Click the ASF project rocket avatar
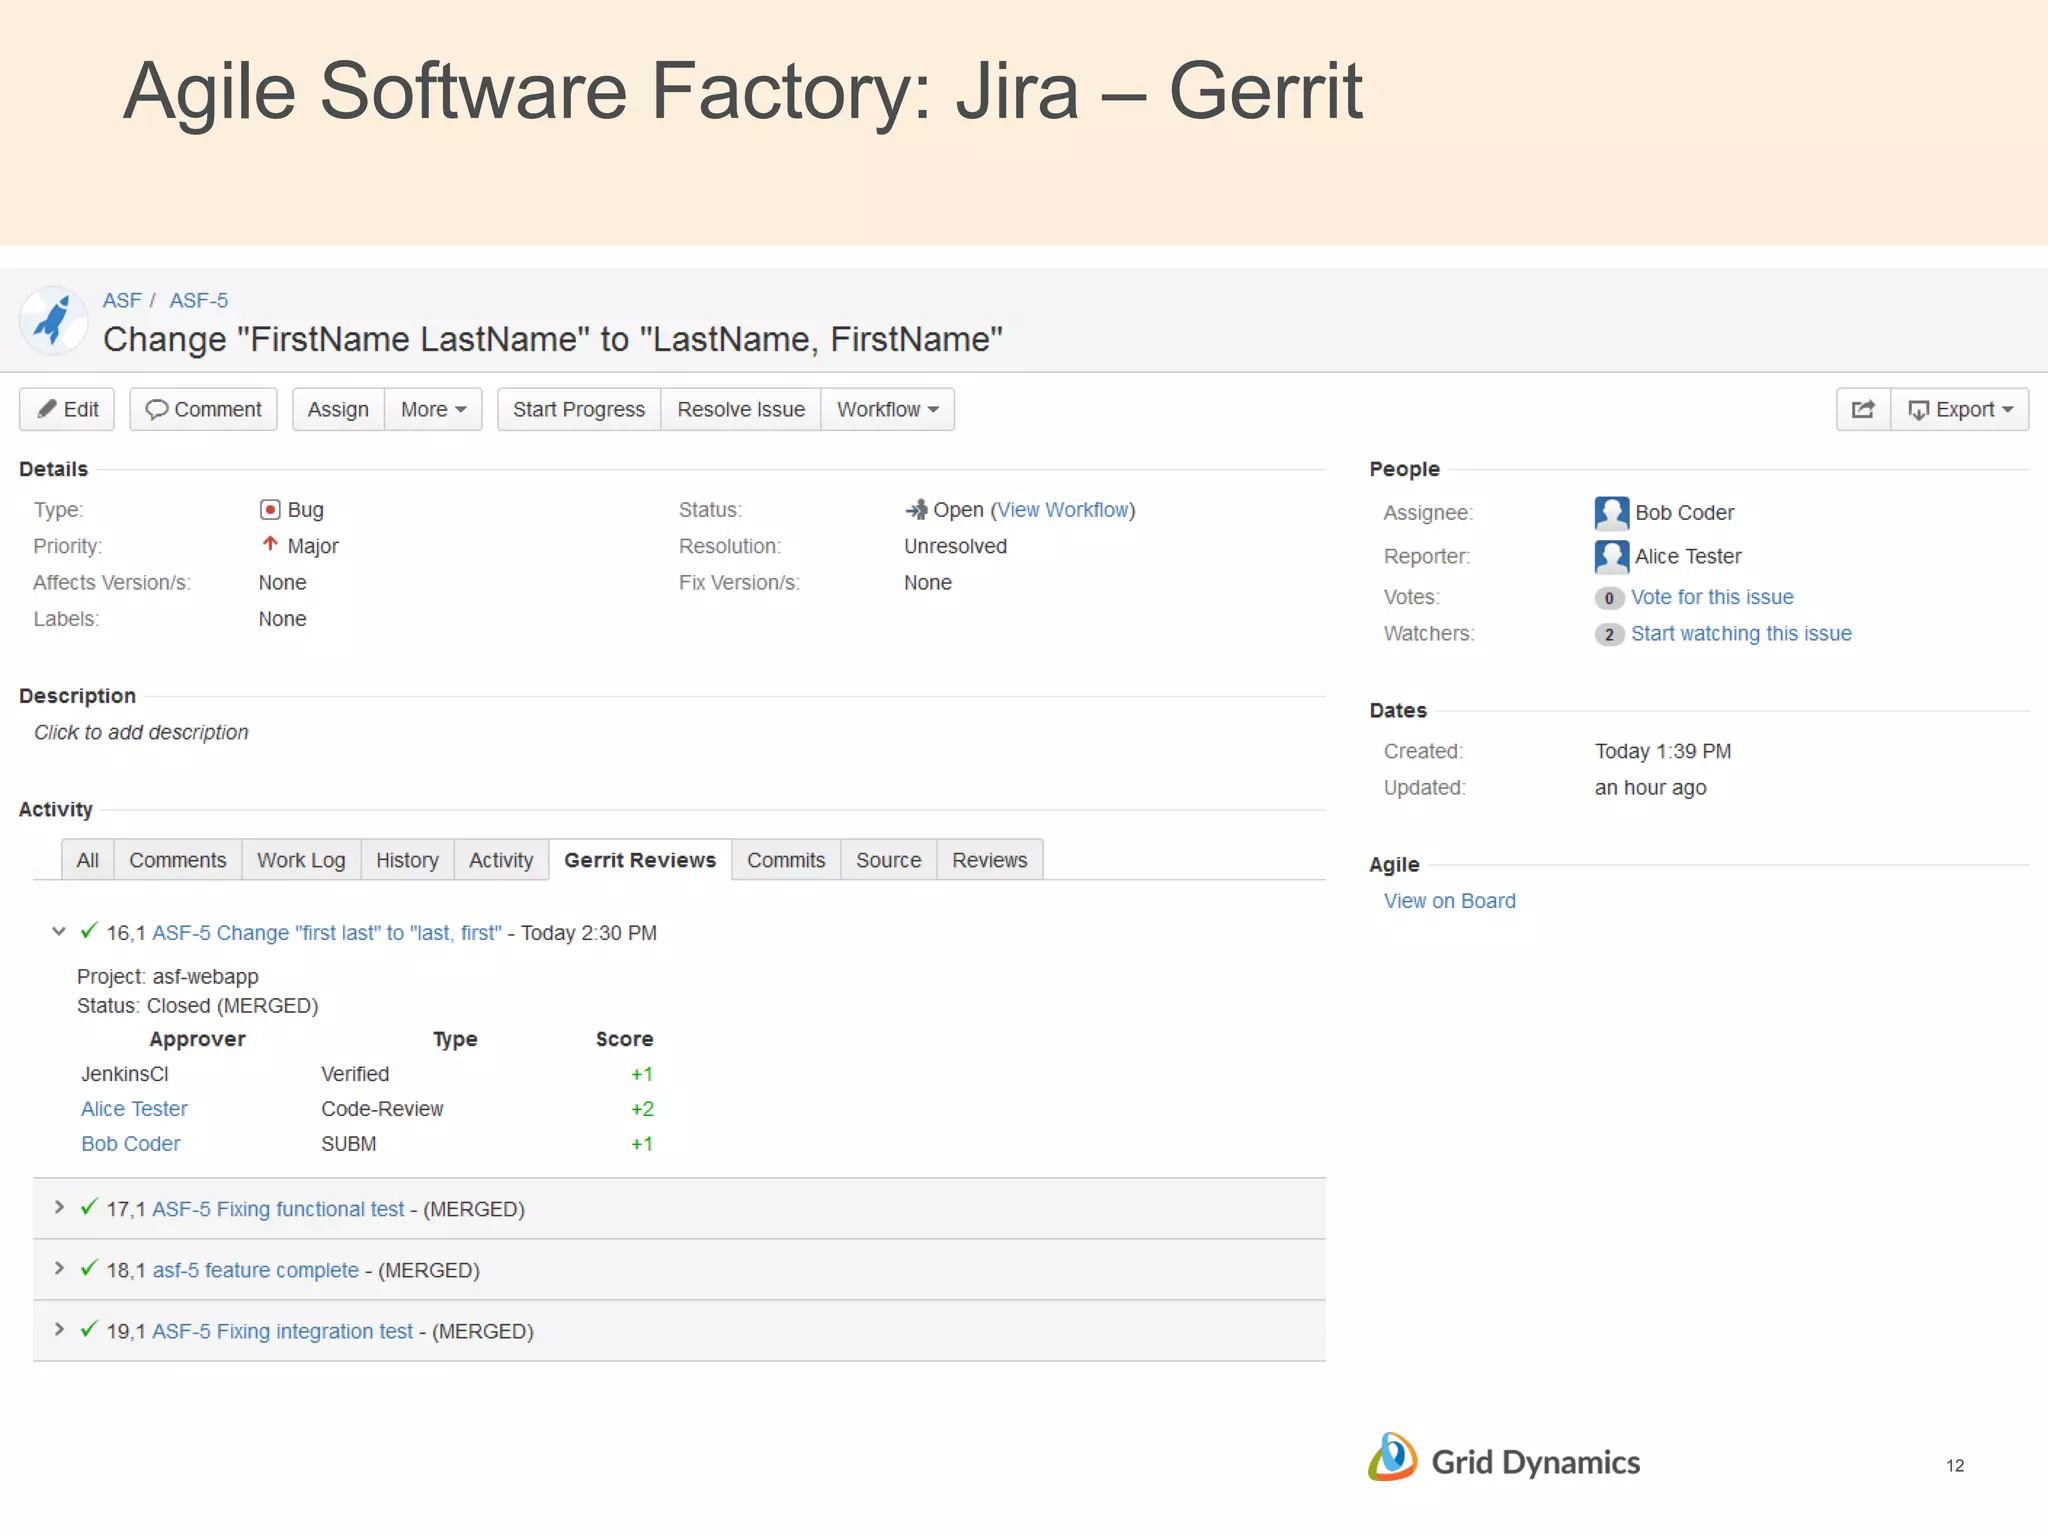Screen dimensions: 2048x1536 tap(53, 321)
